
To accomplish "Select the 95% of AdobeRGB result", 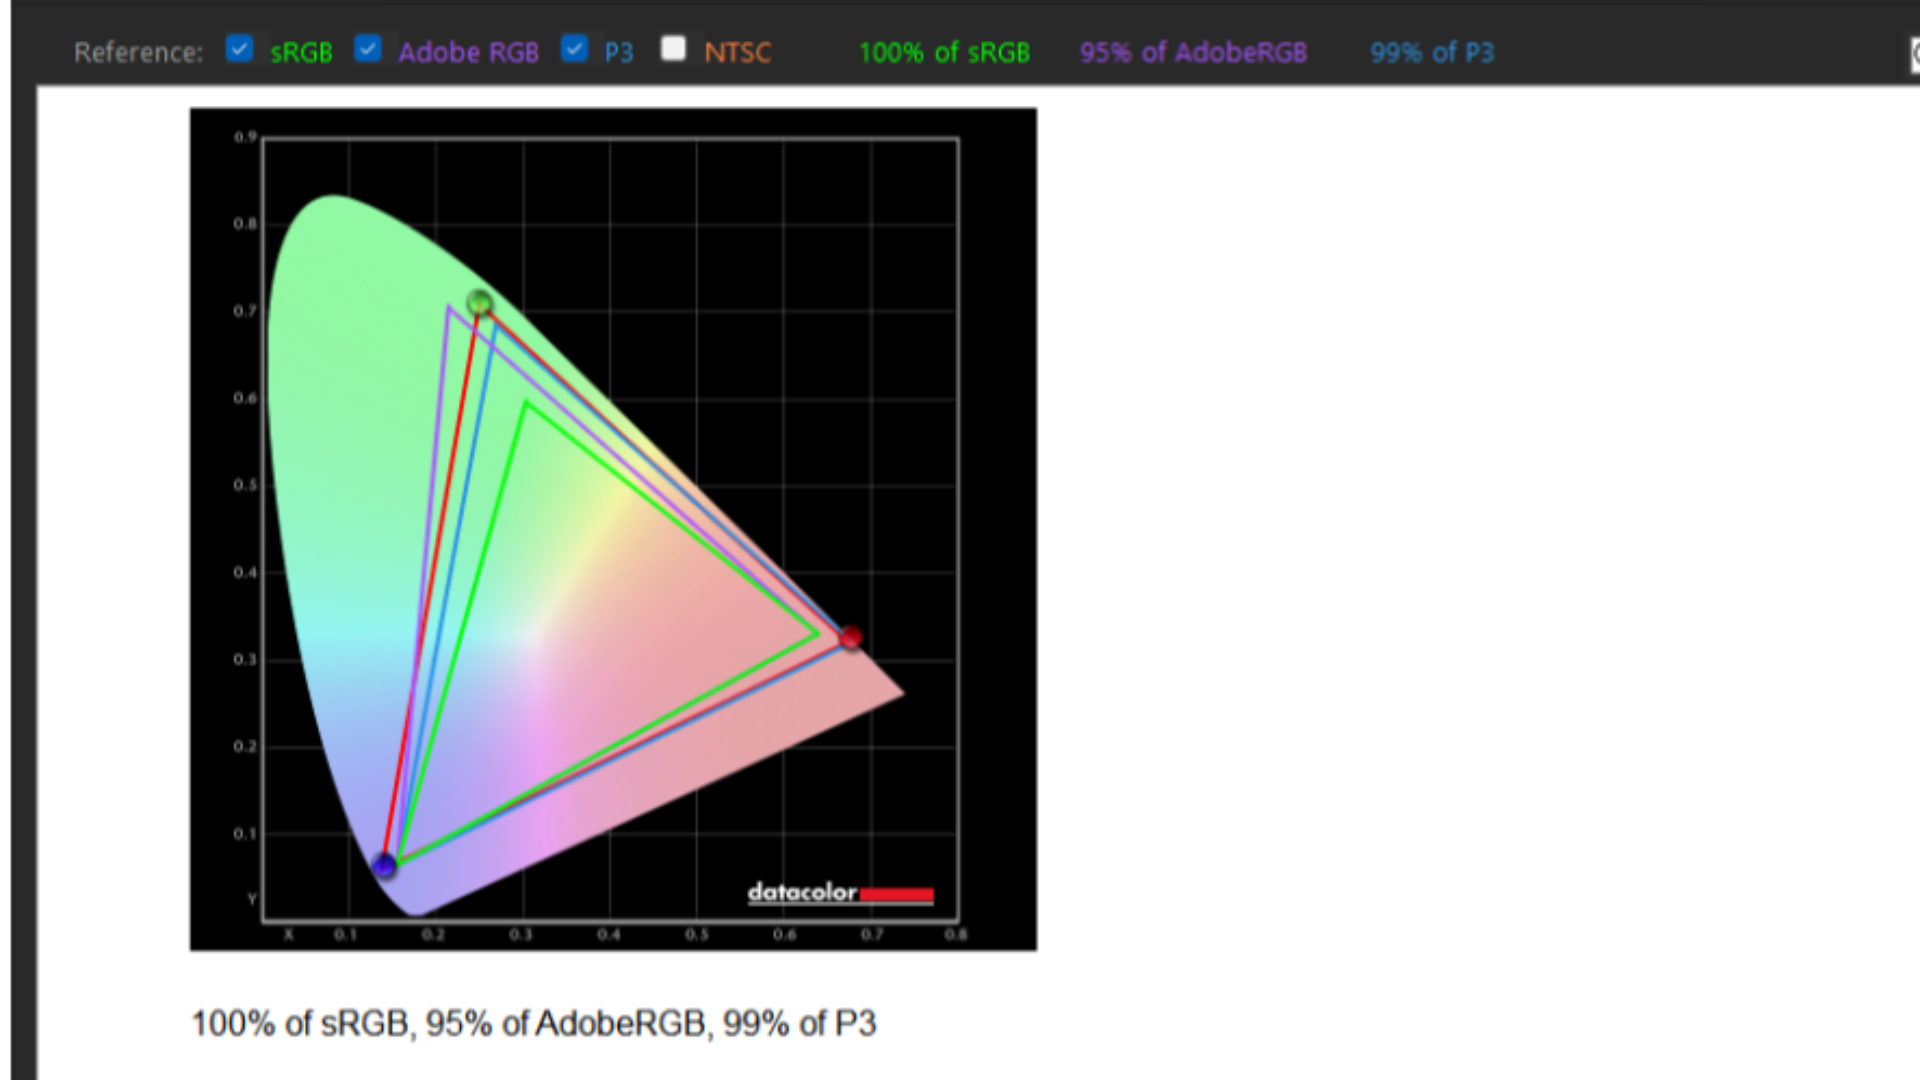I will point(1193,53).
